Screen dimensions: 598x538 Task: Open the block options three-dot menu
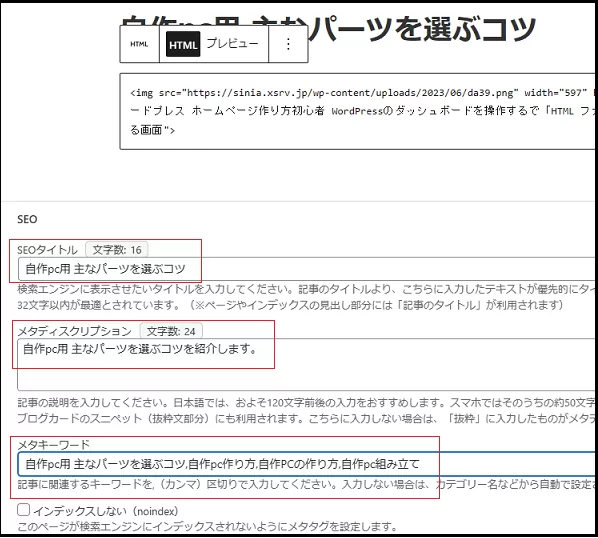[288, 44]
